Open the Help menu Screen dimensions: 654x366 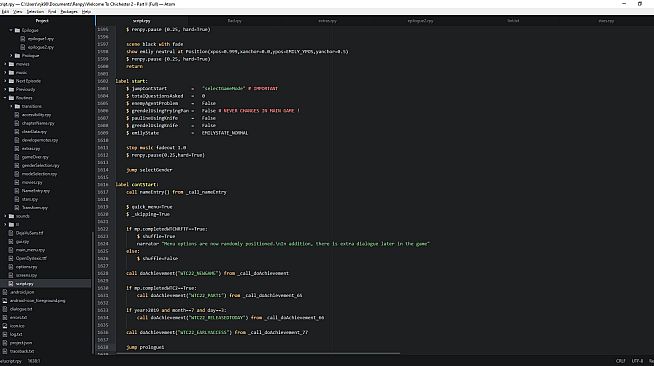(86, 12)
